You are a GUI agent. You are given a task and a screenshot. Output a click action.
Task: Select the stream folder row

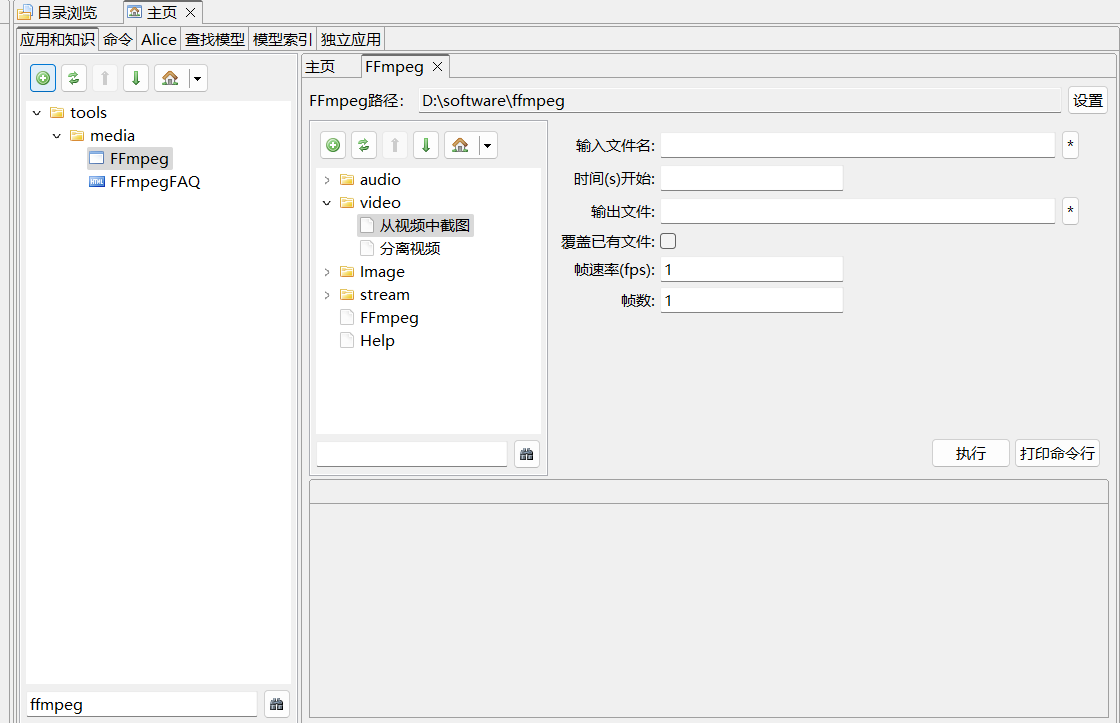376,295
